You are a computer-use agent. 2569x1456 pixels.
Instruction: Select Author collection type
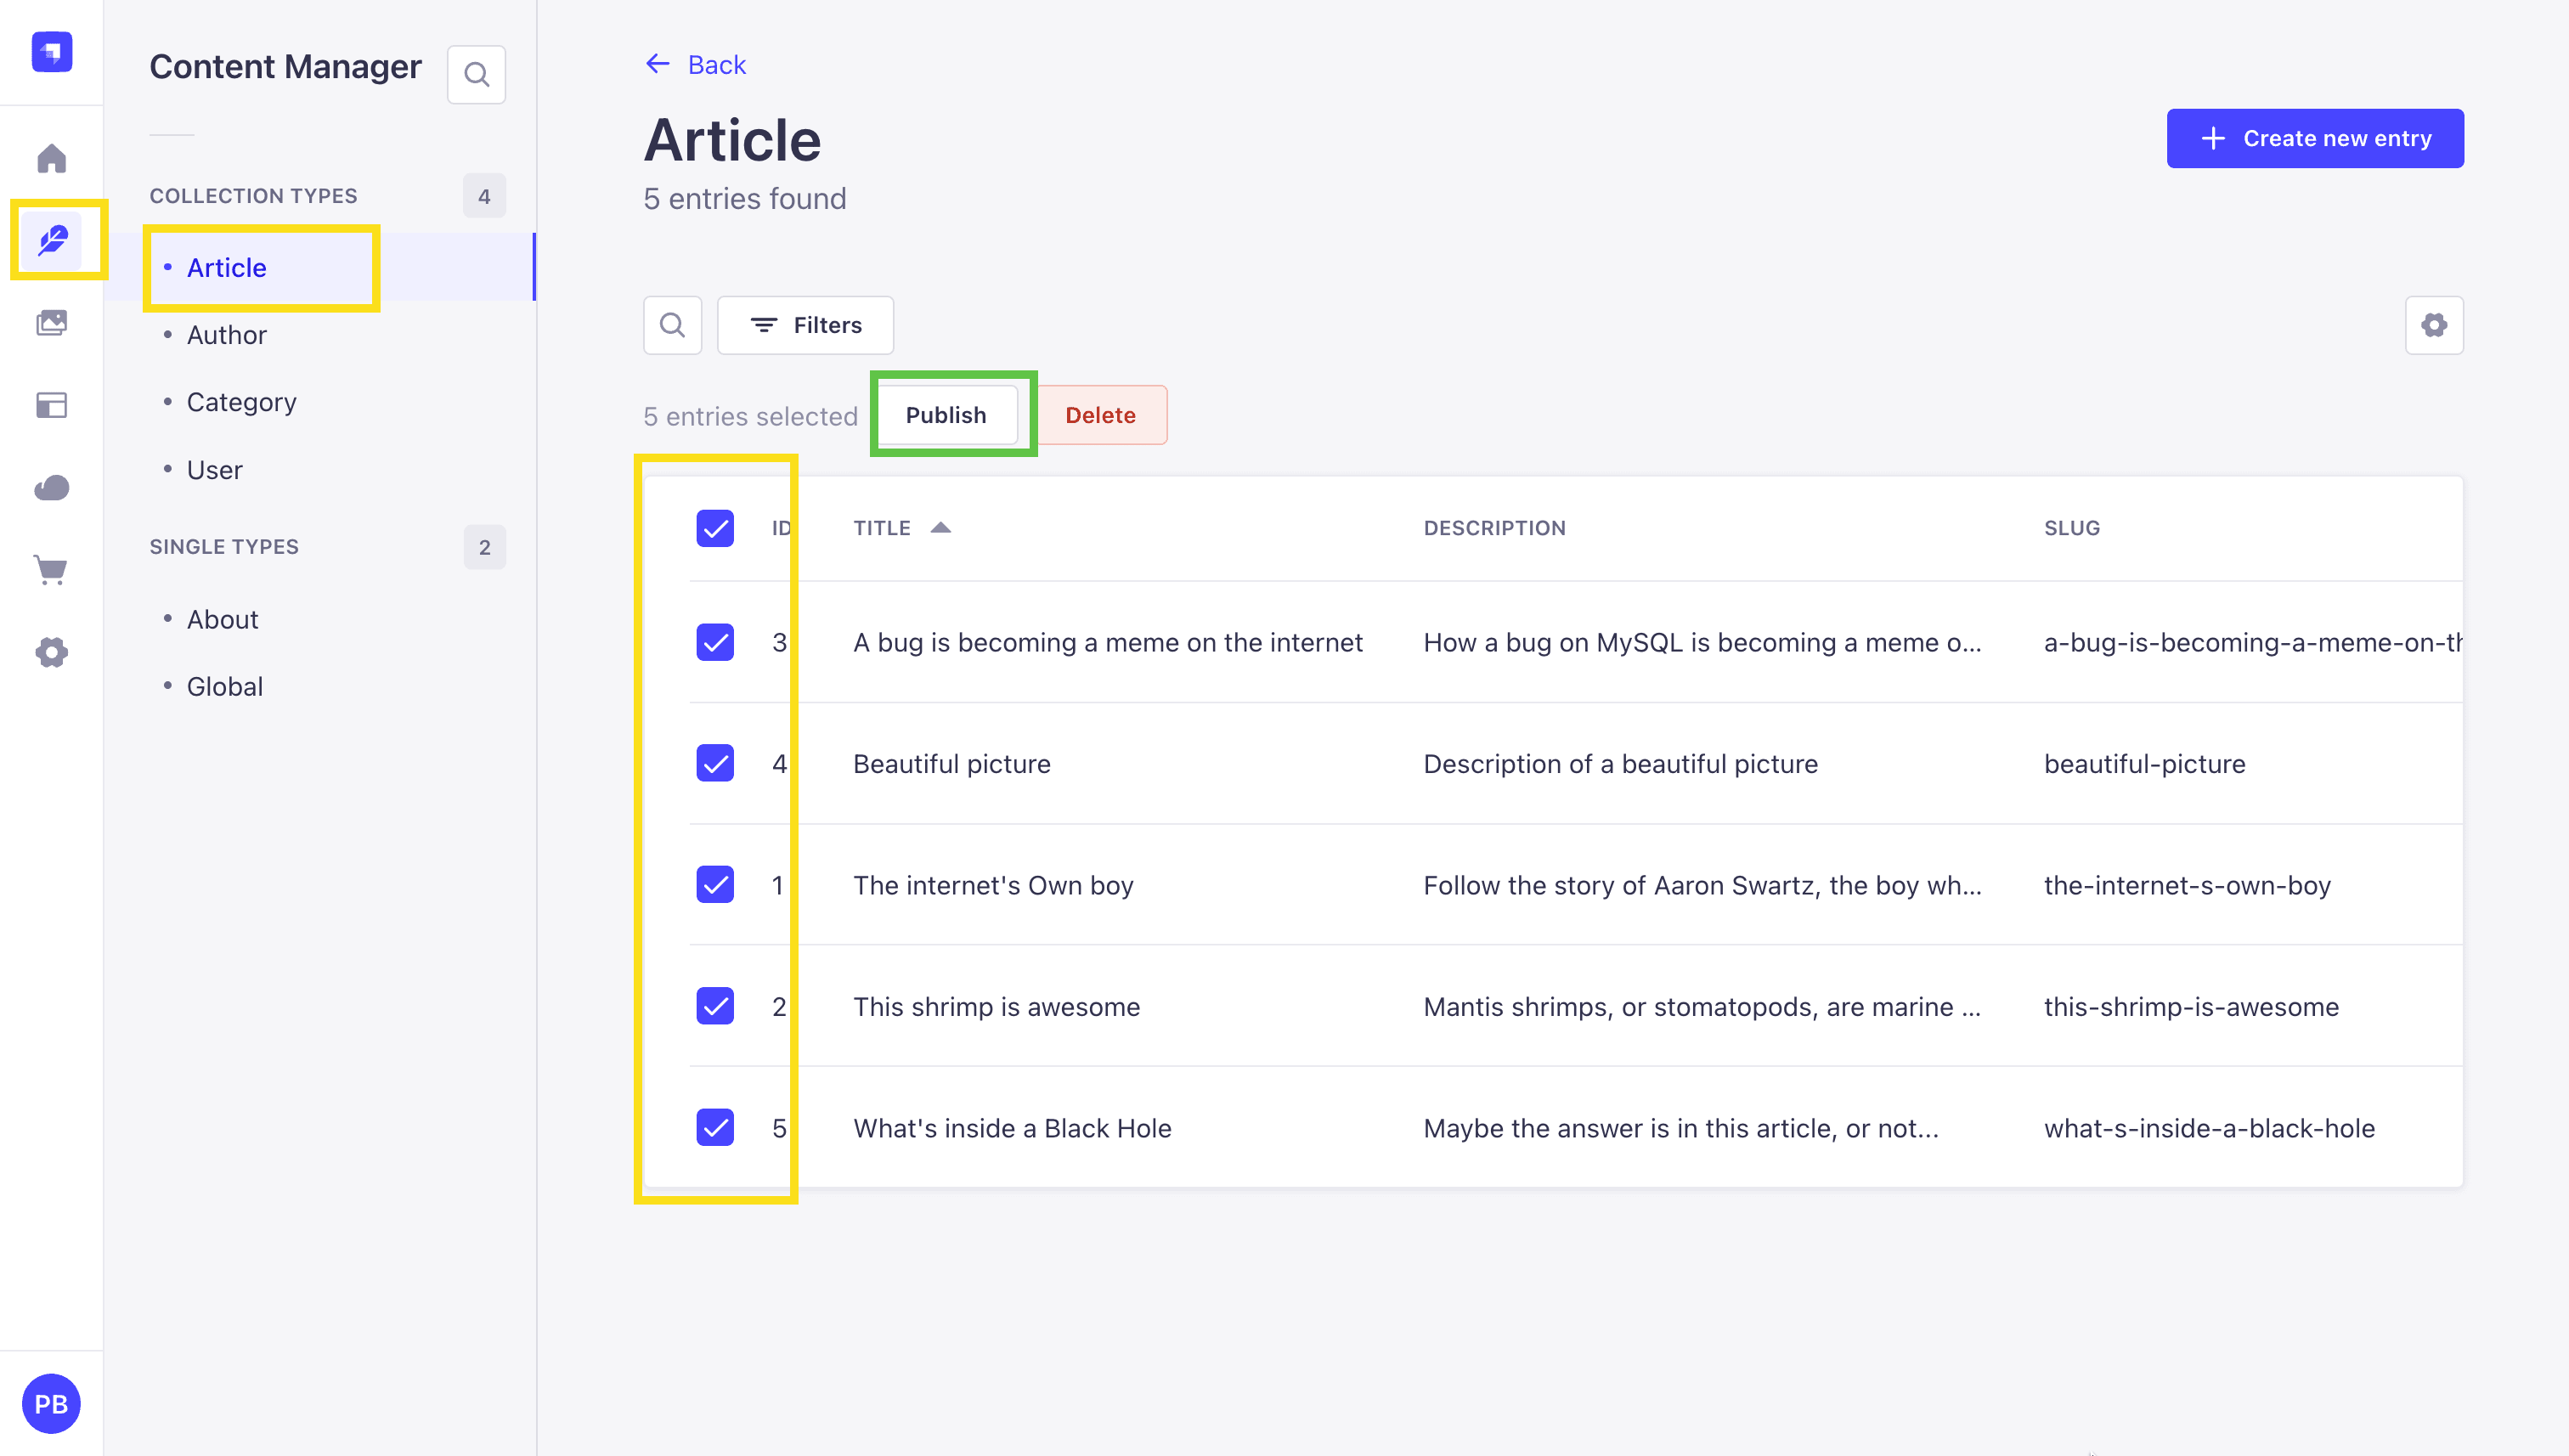(226, 335)
